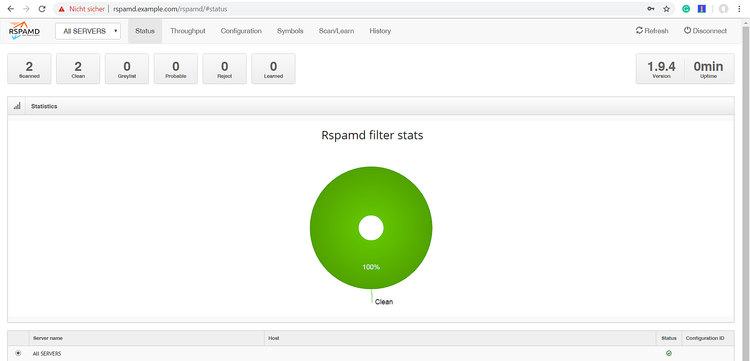Click the RSPAMD logo
This screenshot has width=750, height=361.
(x=24, y=31)
